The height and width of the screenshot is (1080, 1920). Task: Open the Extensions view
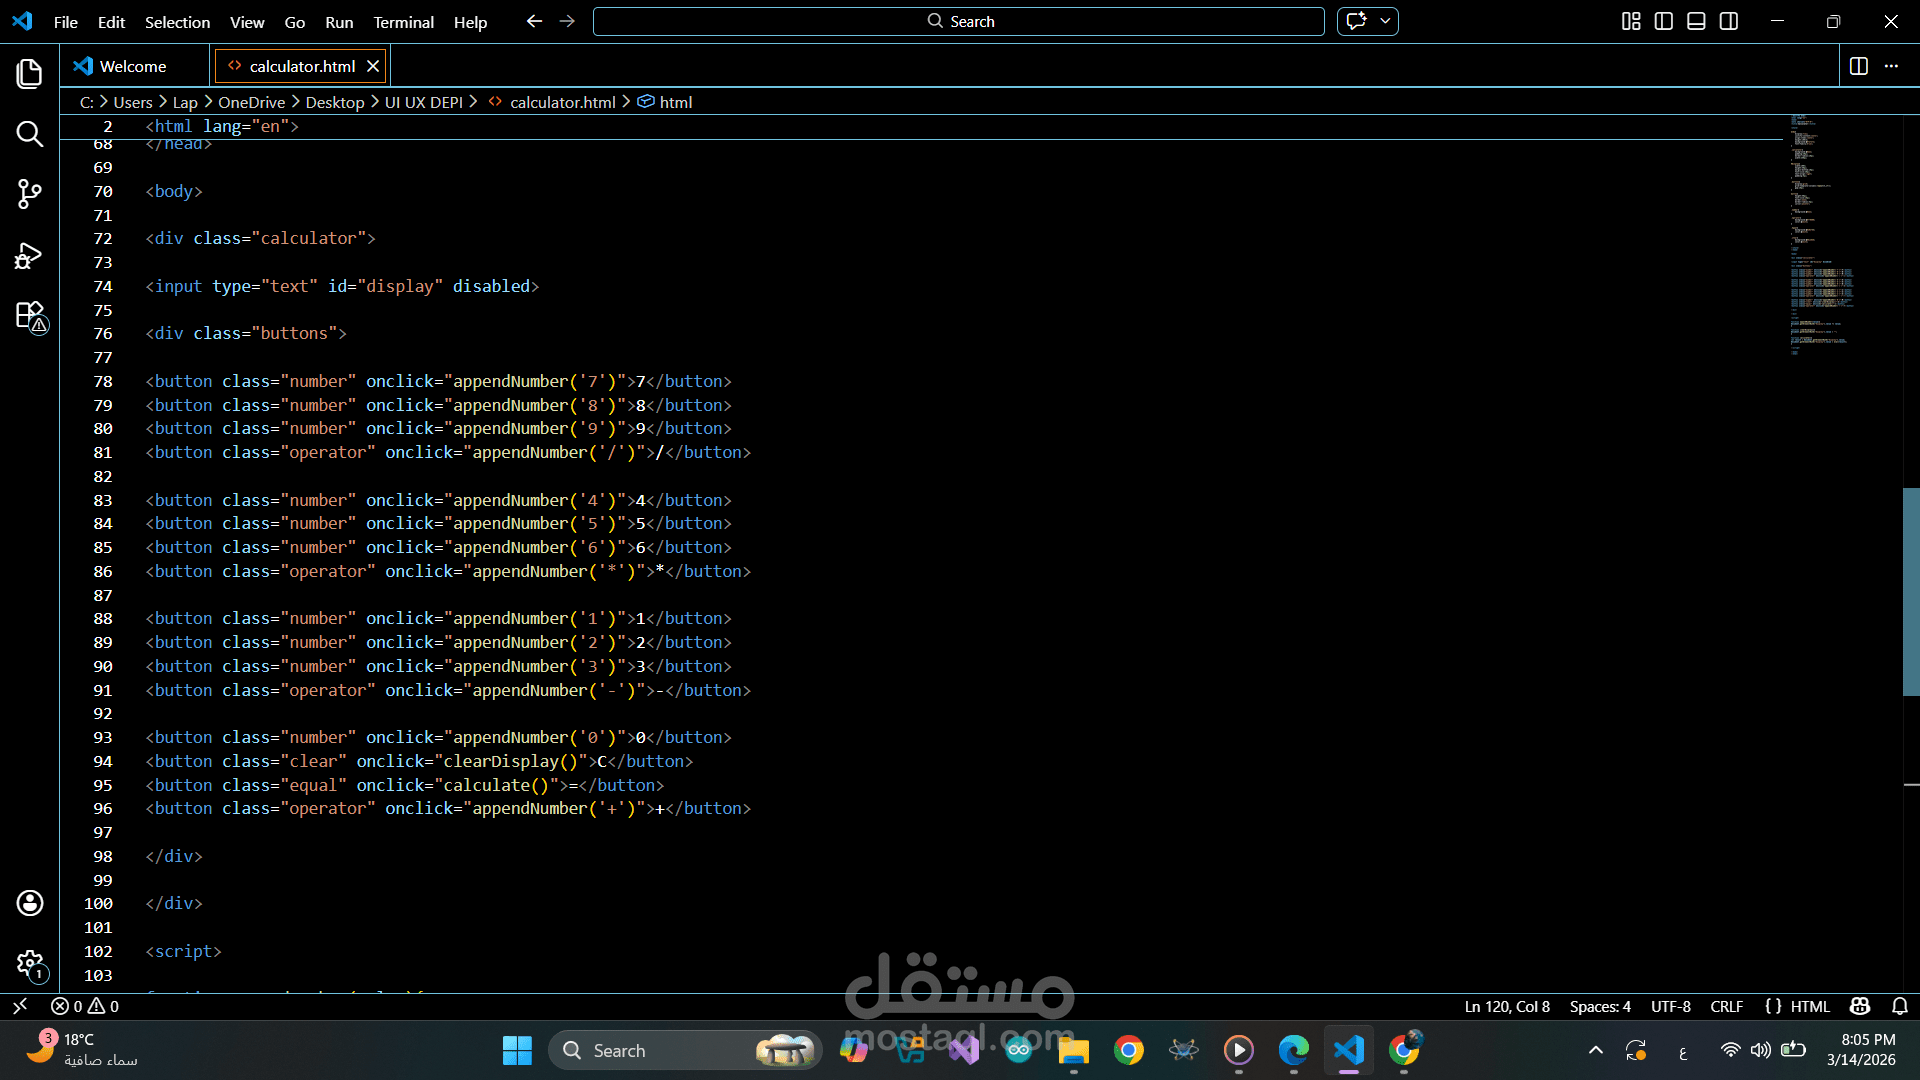(x=29, y=316)
